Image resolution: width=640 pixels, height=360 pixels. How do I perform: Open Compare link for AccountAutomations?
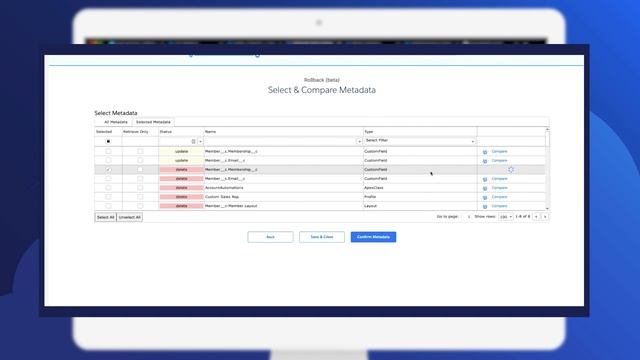tap(499, 188)
